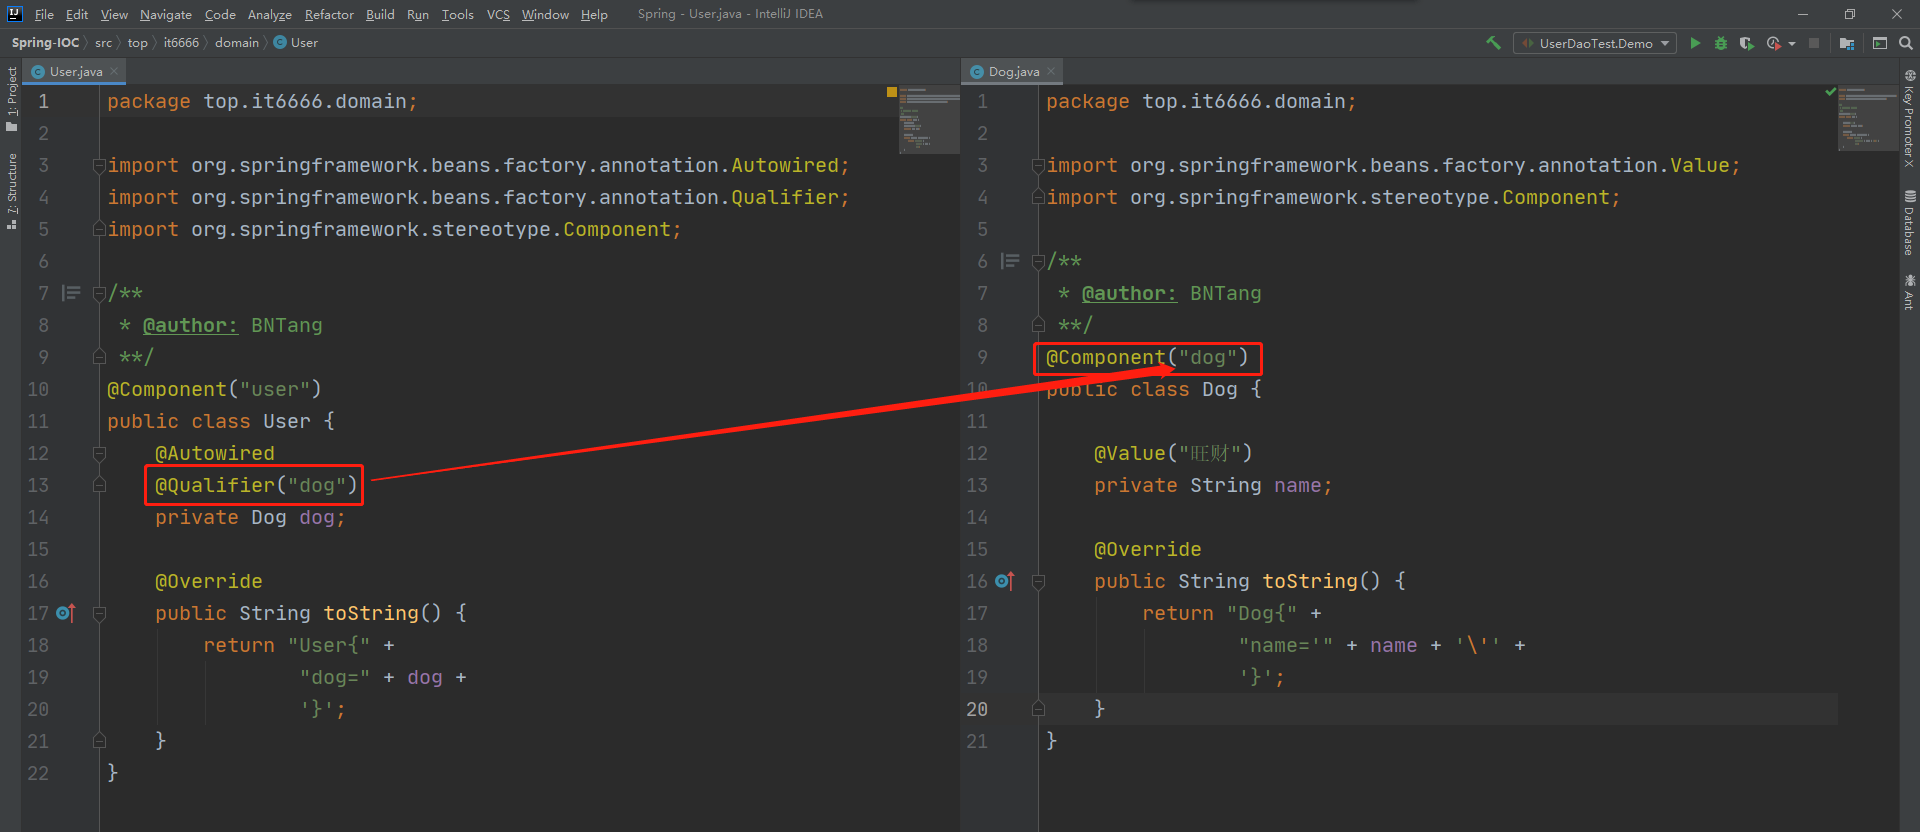Click the @Component("dog") annotation text

pos(1147,357)
